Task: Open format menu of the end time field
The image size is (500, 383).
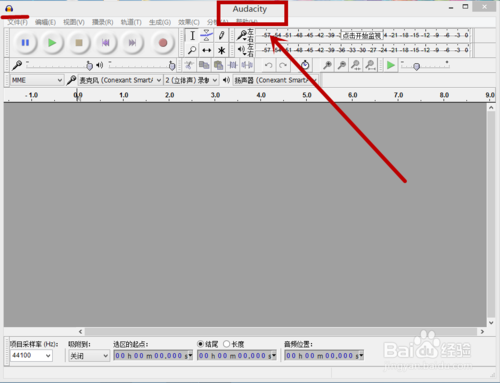Action: click(x=274, y=356)
